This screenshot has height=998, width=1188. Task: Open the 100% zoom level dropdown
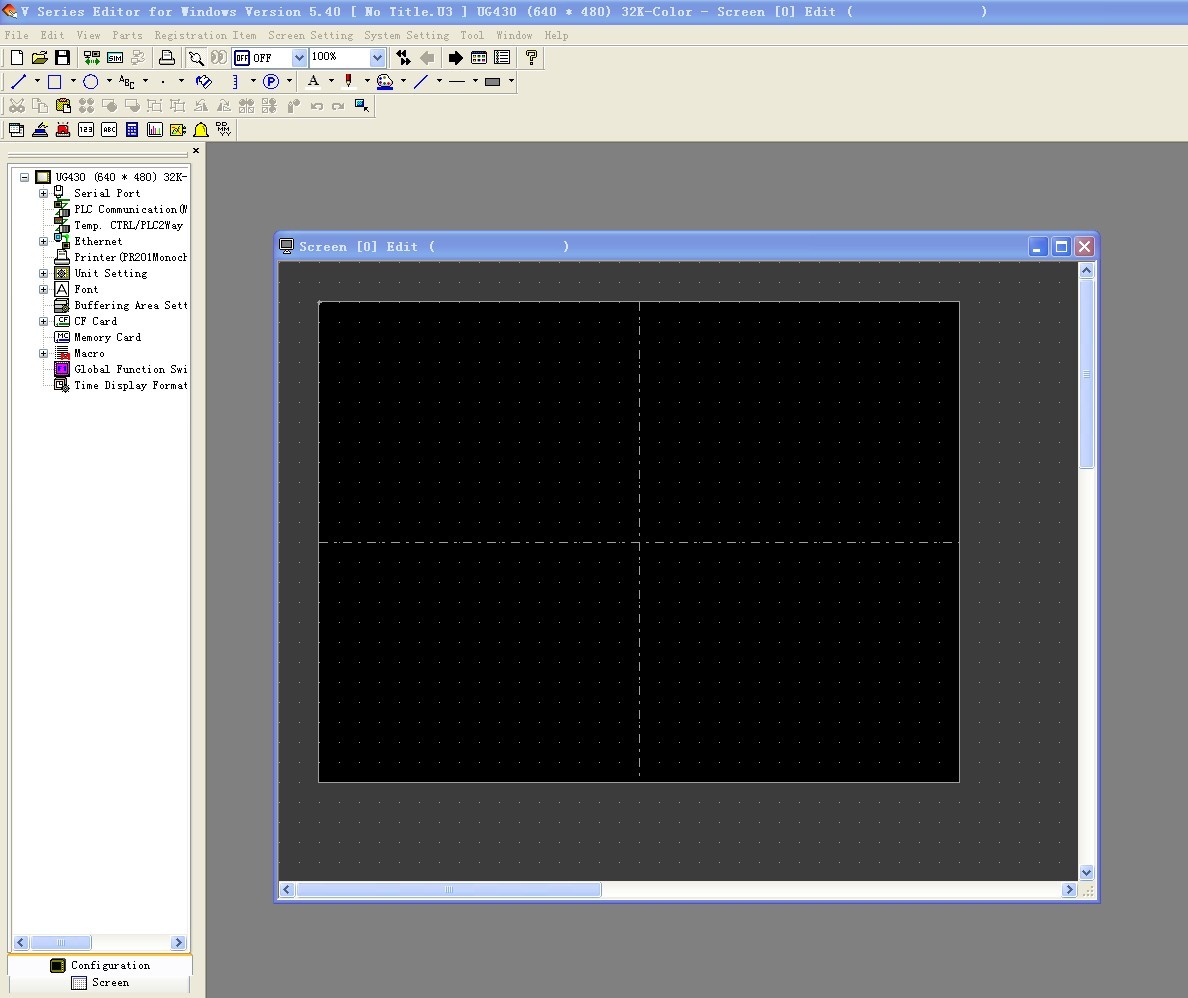(377, 58)
